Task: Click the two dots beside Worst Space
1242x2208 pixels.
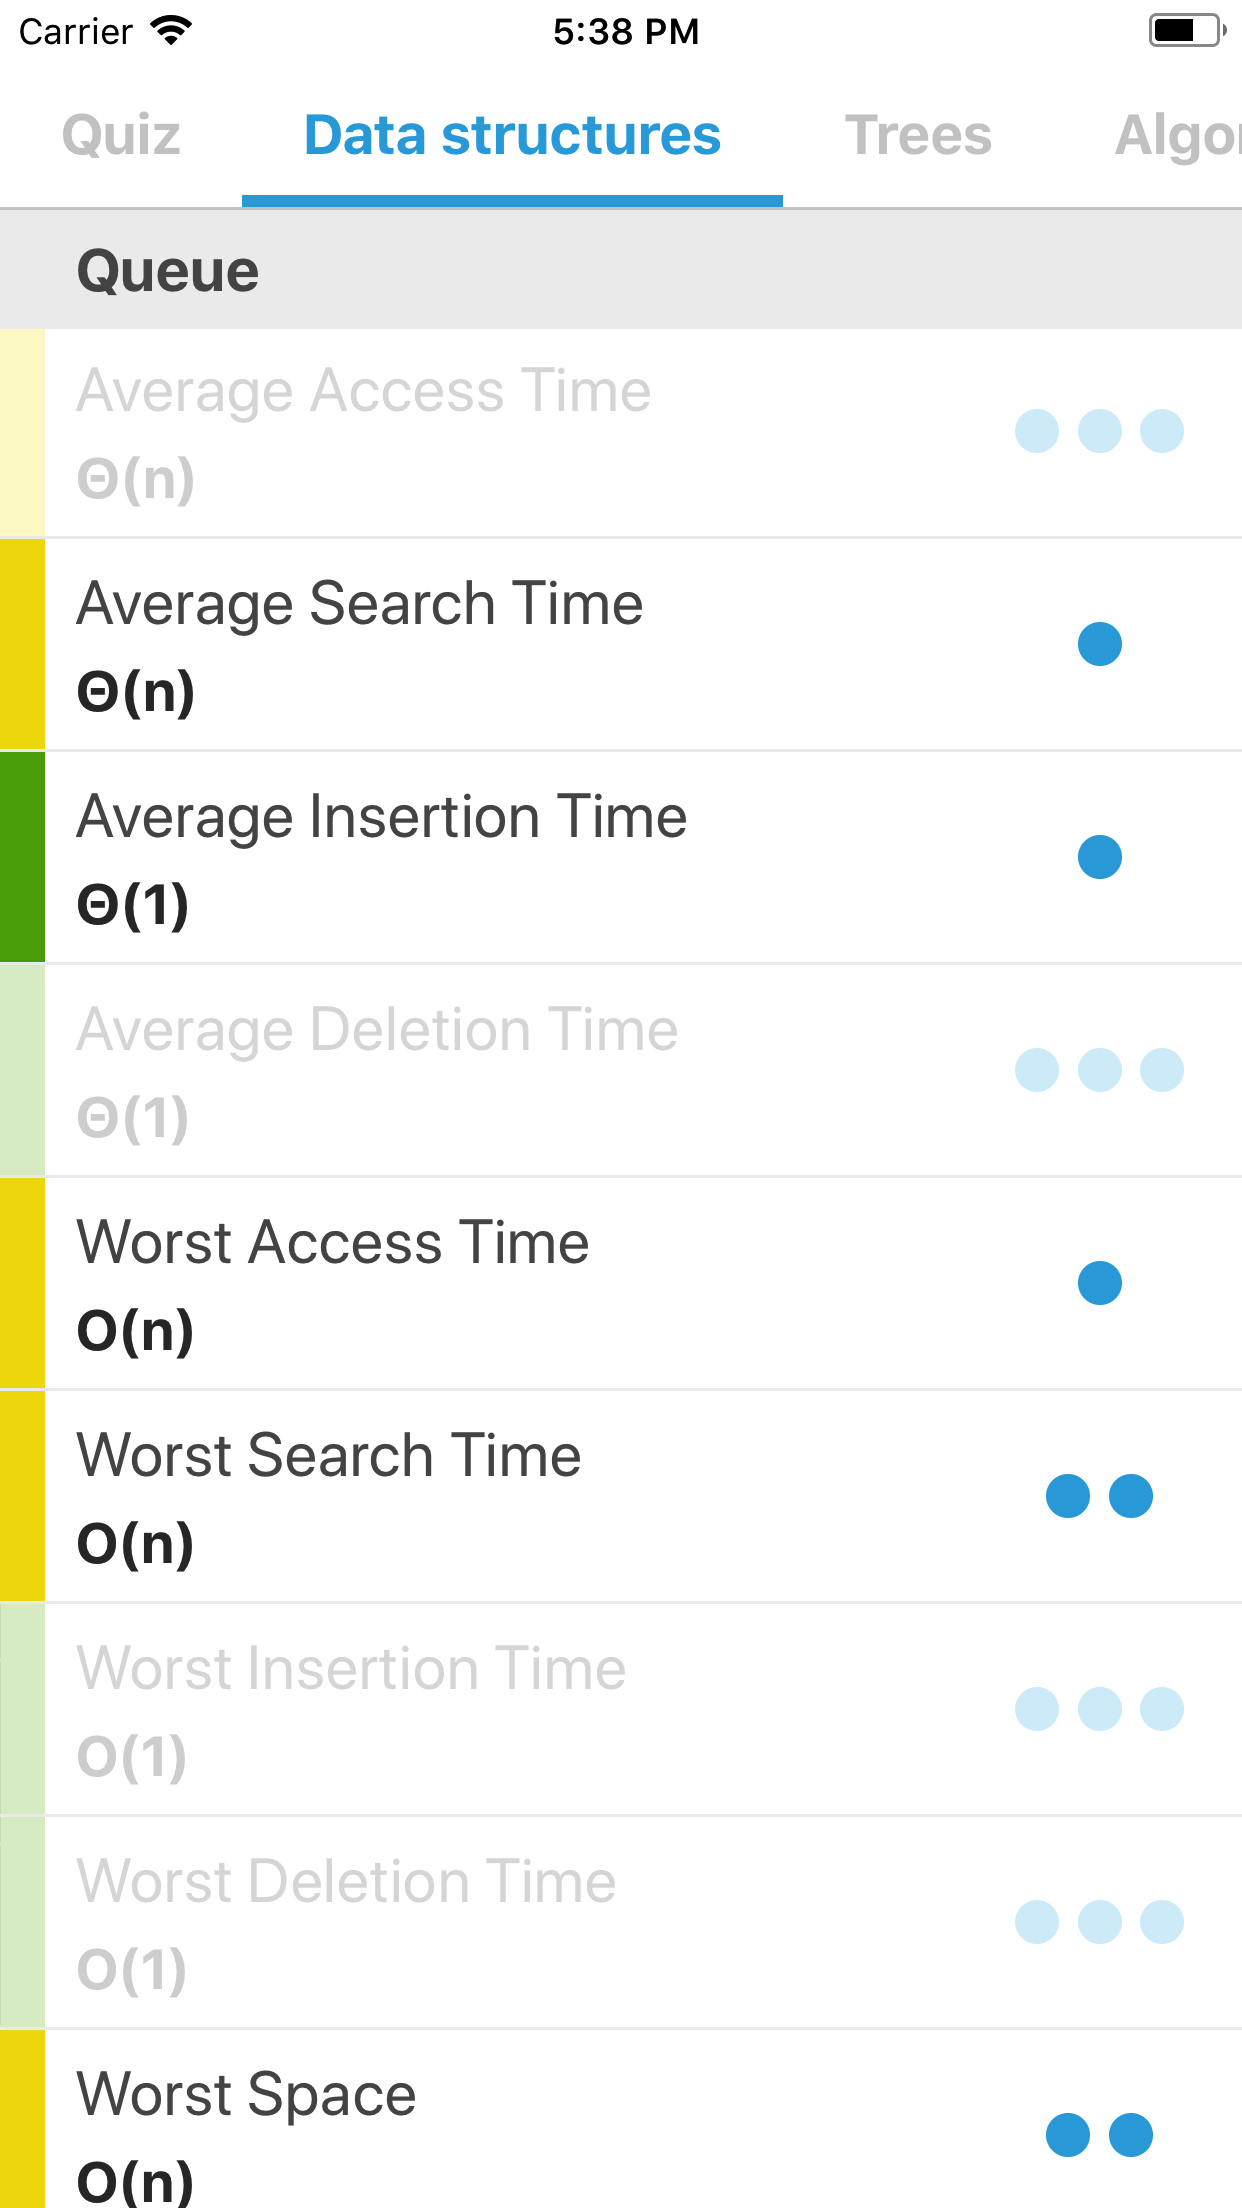Action: 1099,2135
